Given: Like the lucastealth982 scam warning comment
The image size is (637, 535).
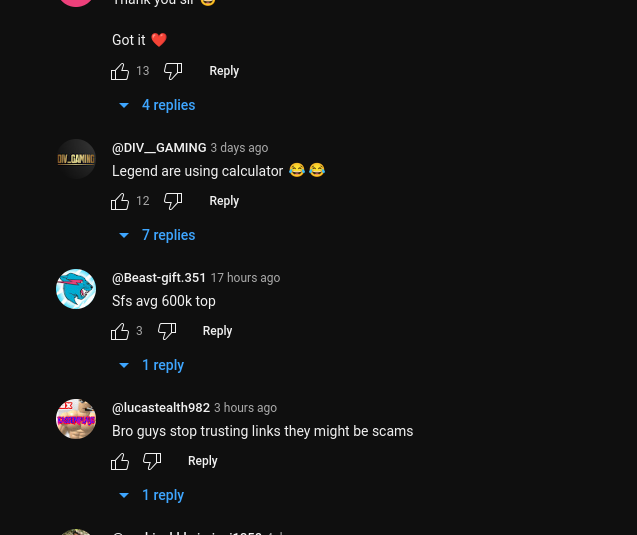Looking at the screenshot, I should click(120, 461).
